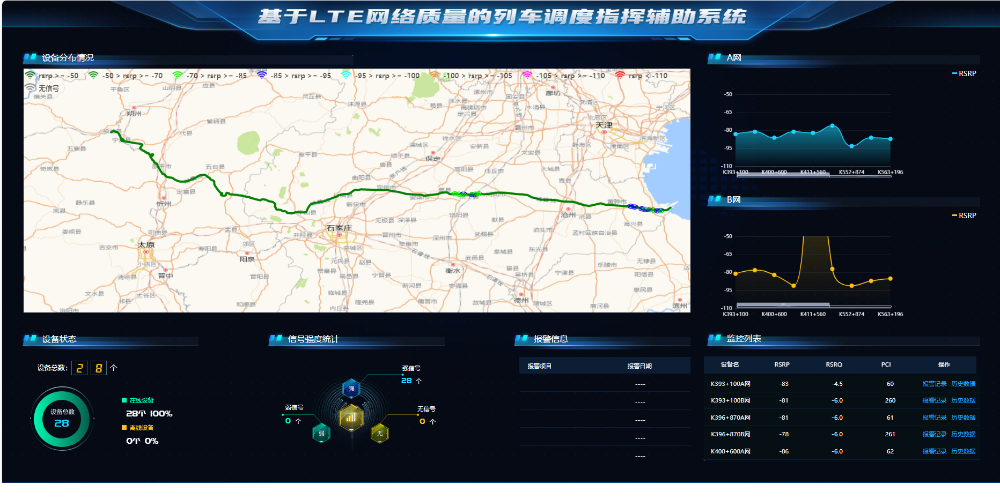Click the B网 chart zoom slider bar
Screen dimensions: 1000x499
[806, 305]
